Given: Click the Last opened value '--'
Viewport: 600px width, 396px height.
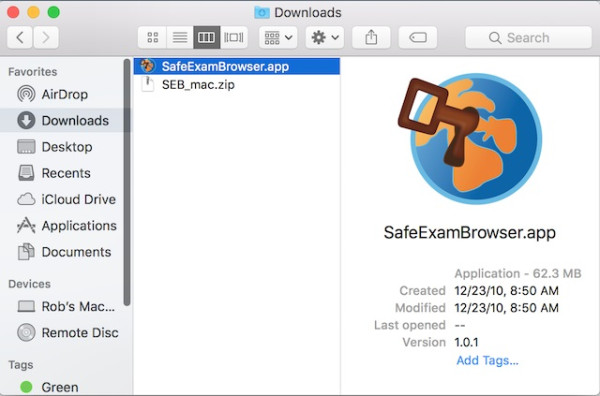Looking at the screenshot, I should pos(460,325).
